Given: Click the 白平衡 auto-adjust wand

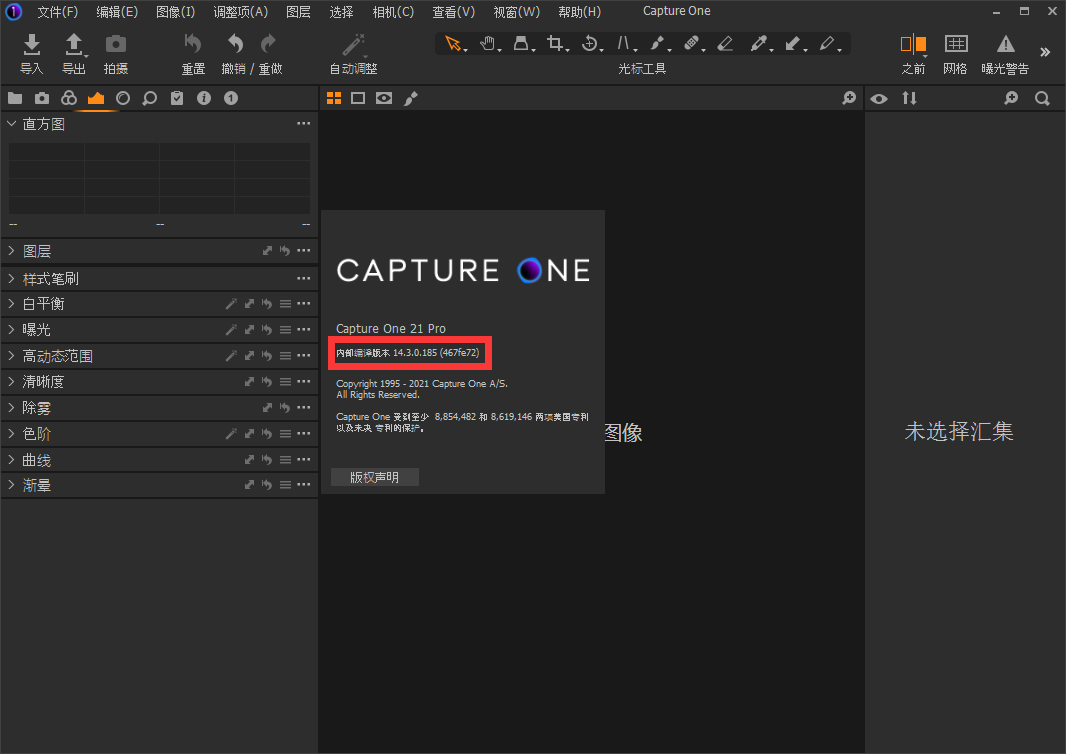Looking at the screenshot, I should (231, 304).
